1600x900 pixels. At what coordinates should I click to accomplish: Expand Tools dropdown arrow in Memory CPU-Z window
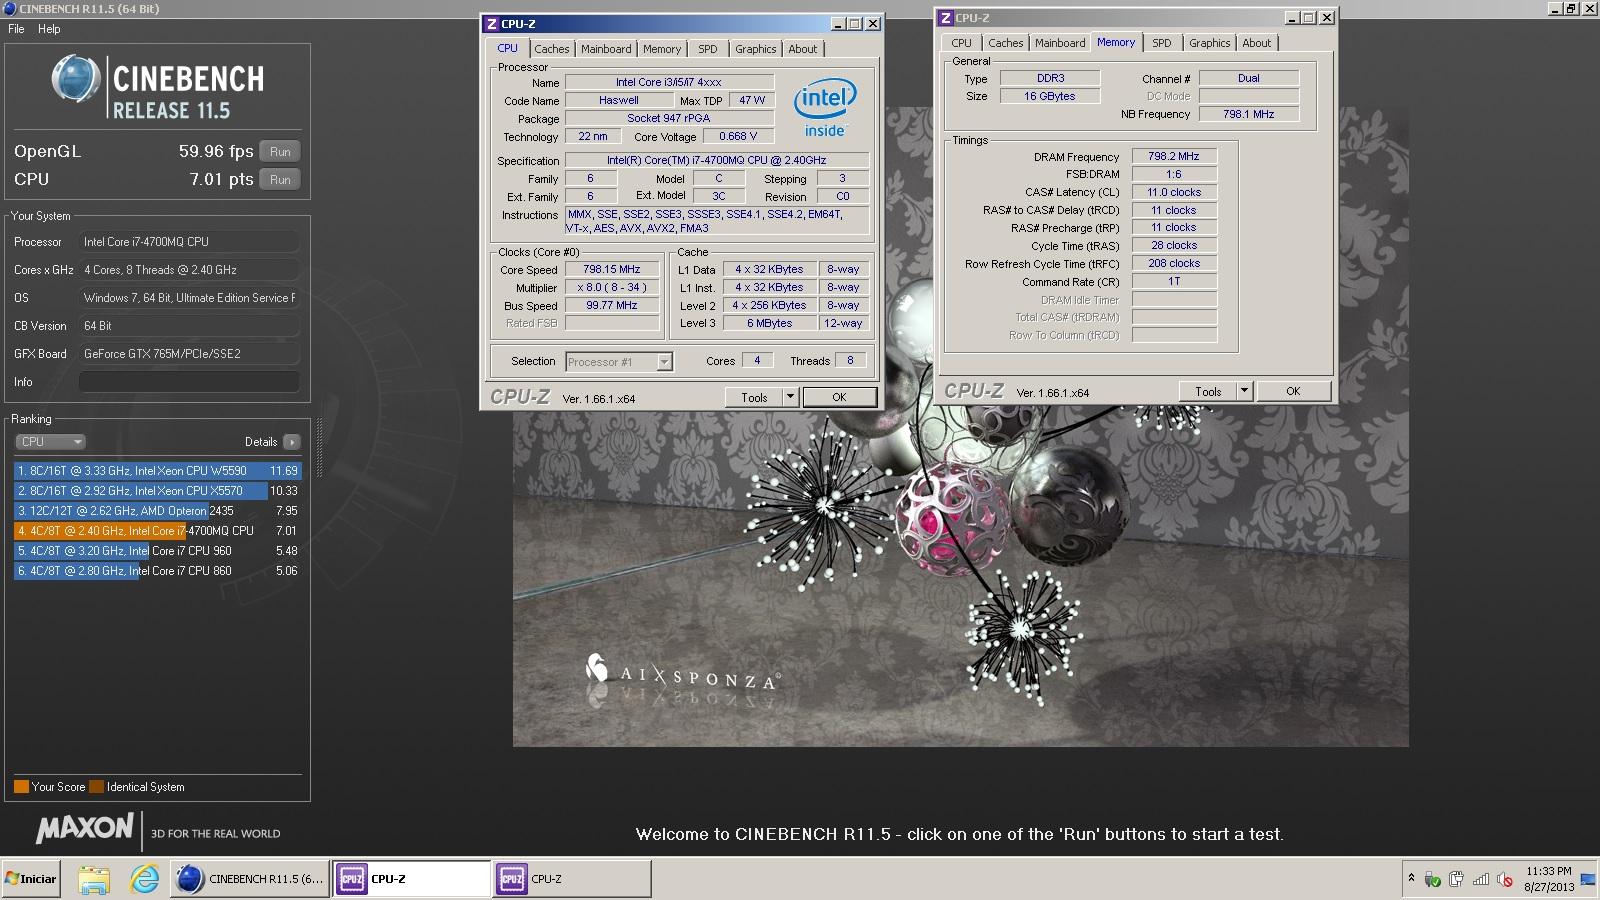(x=1244, y=391)
